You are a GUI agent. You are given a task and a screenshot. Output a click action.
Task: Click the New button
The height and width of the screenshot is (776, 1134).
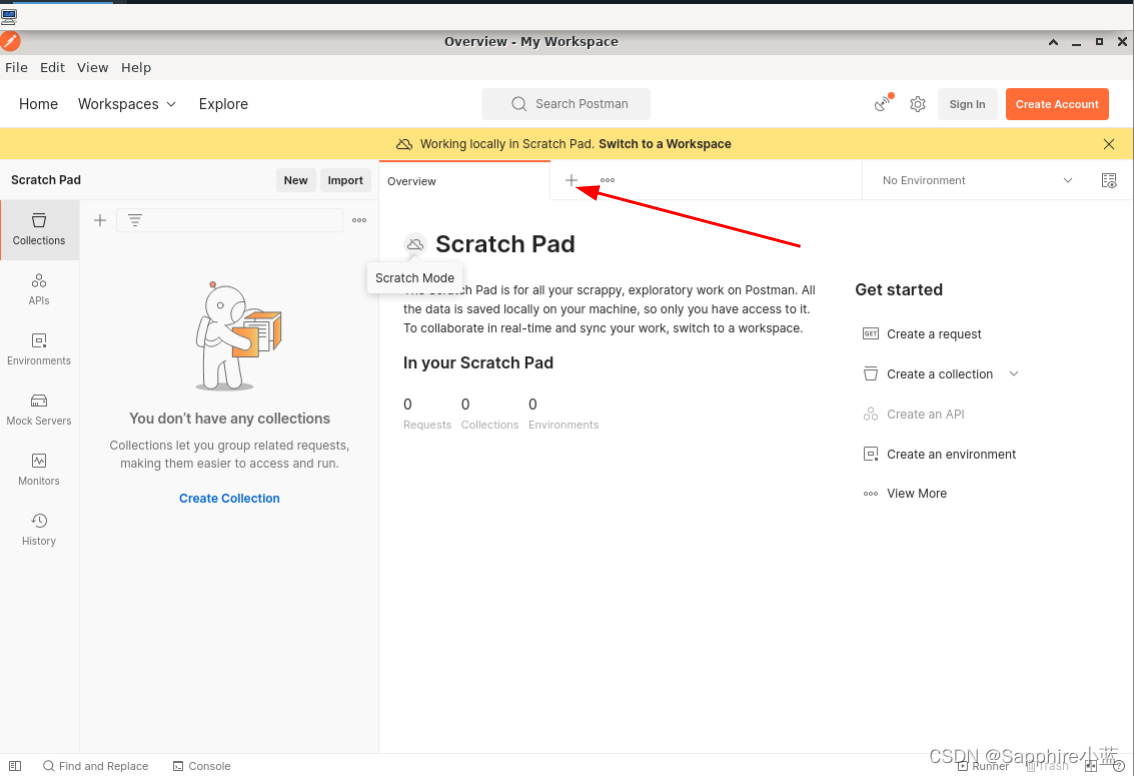295,180
